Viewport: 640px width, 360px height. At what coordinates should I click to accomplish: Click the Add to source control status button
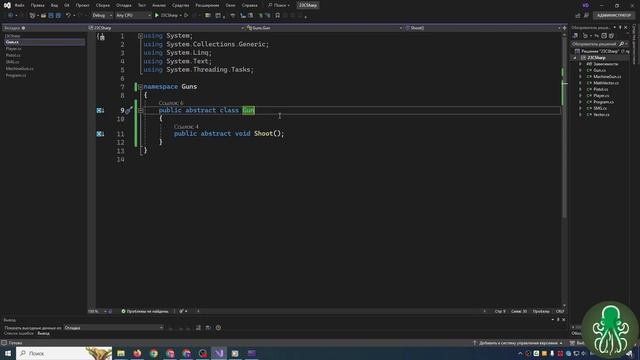pos(518,343)
